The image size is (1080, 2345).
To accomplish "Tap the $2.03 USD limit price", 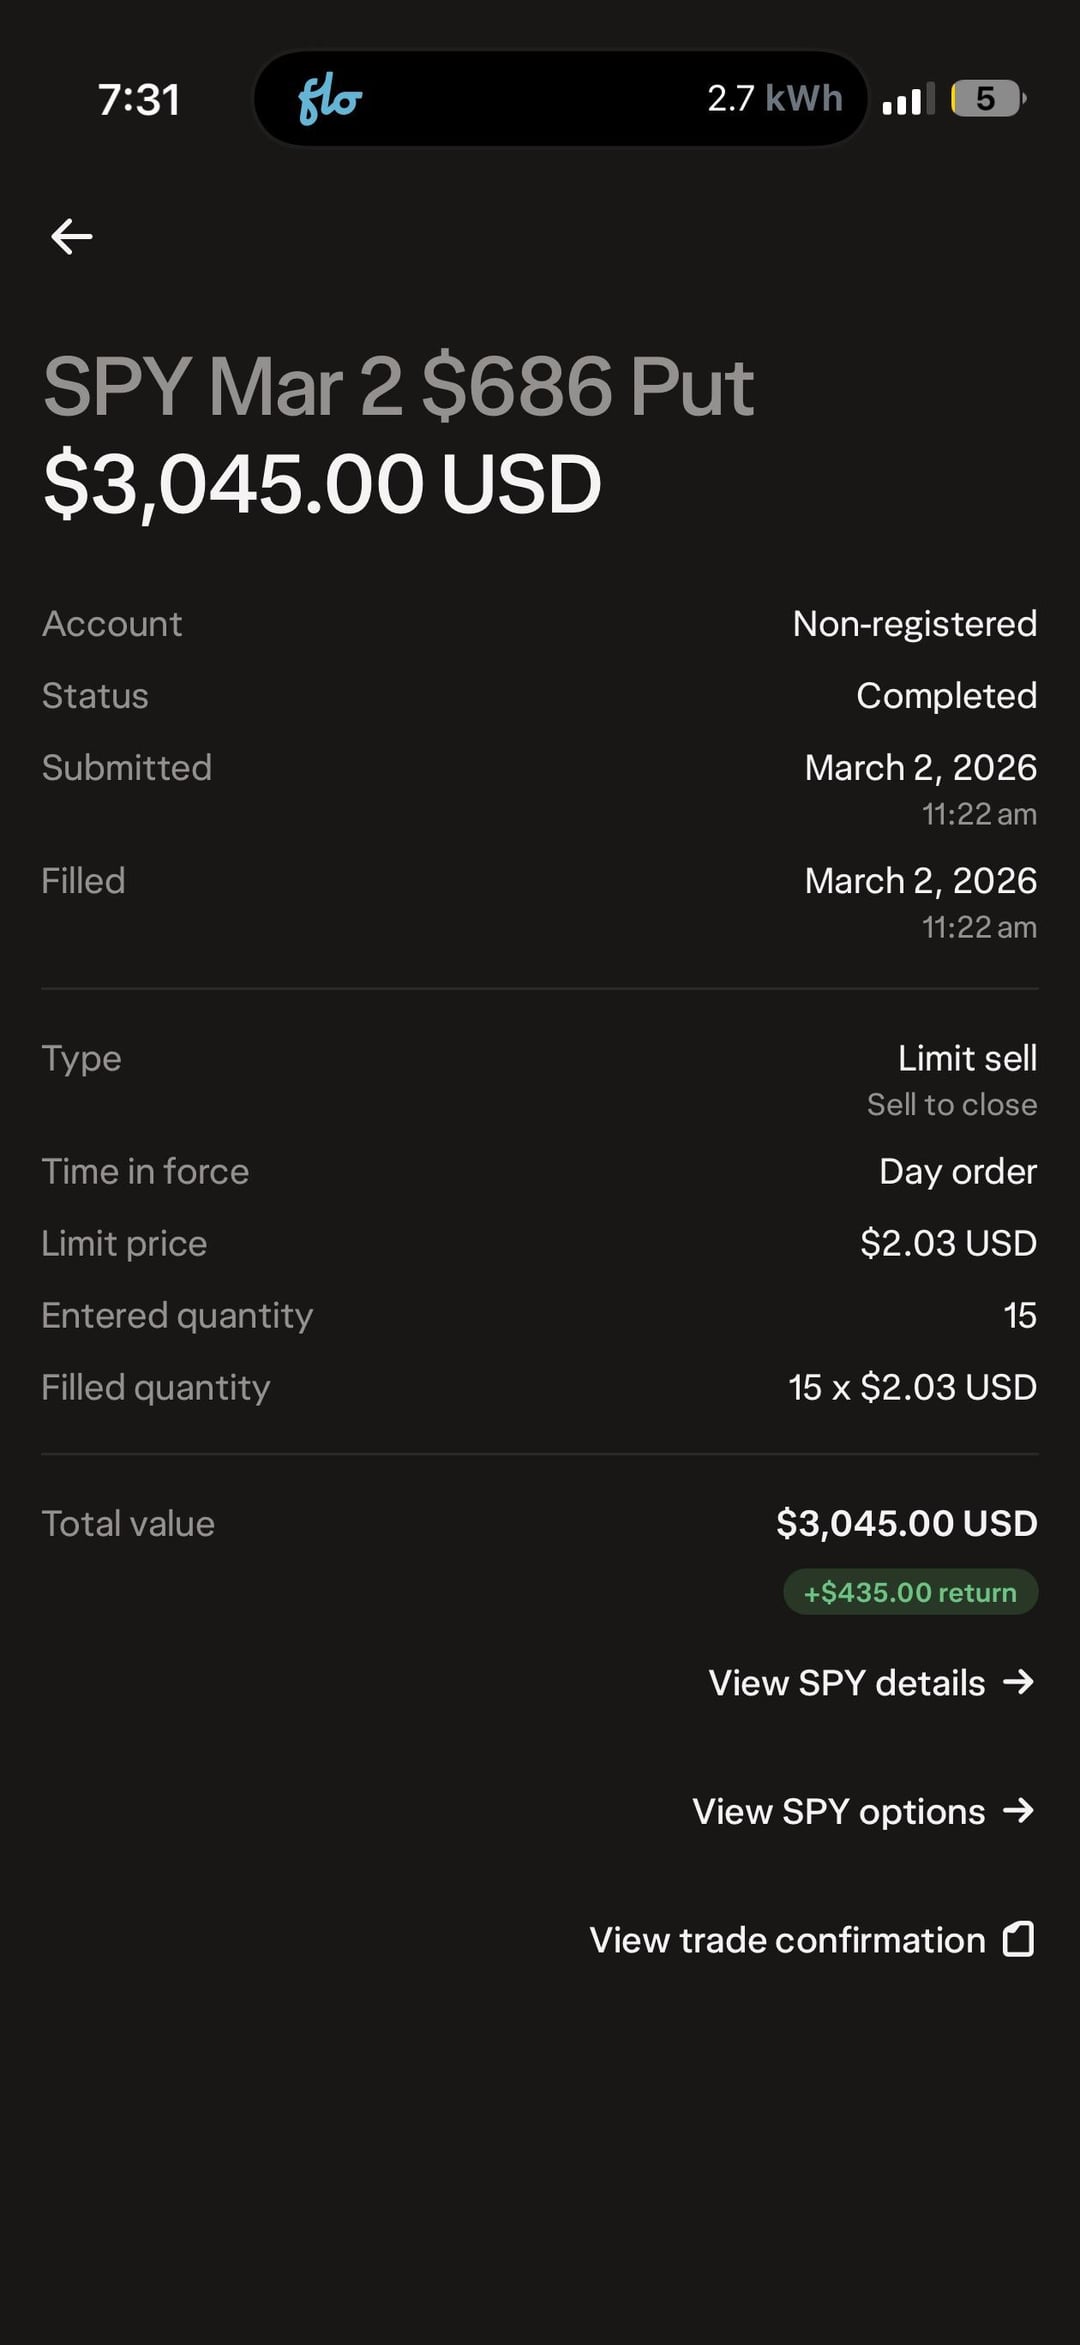I will pos(948,1243).
